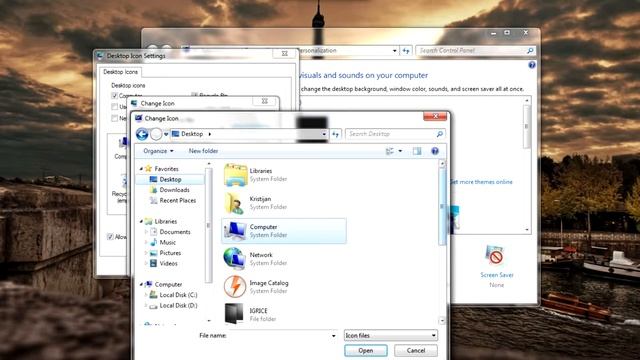Select Favorites star in navigation pane
640x360 pixels.
[148, 168]
